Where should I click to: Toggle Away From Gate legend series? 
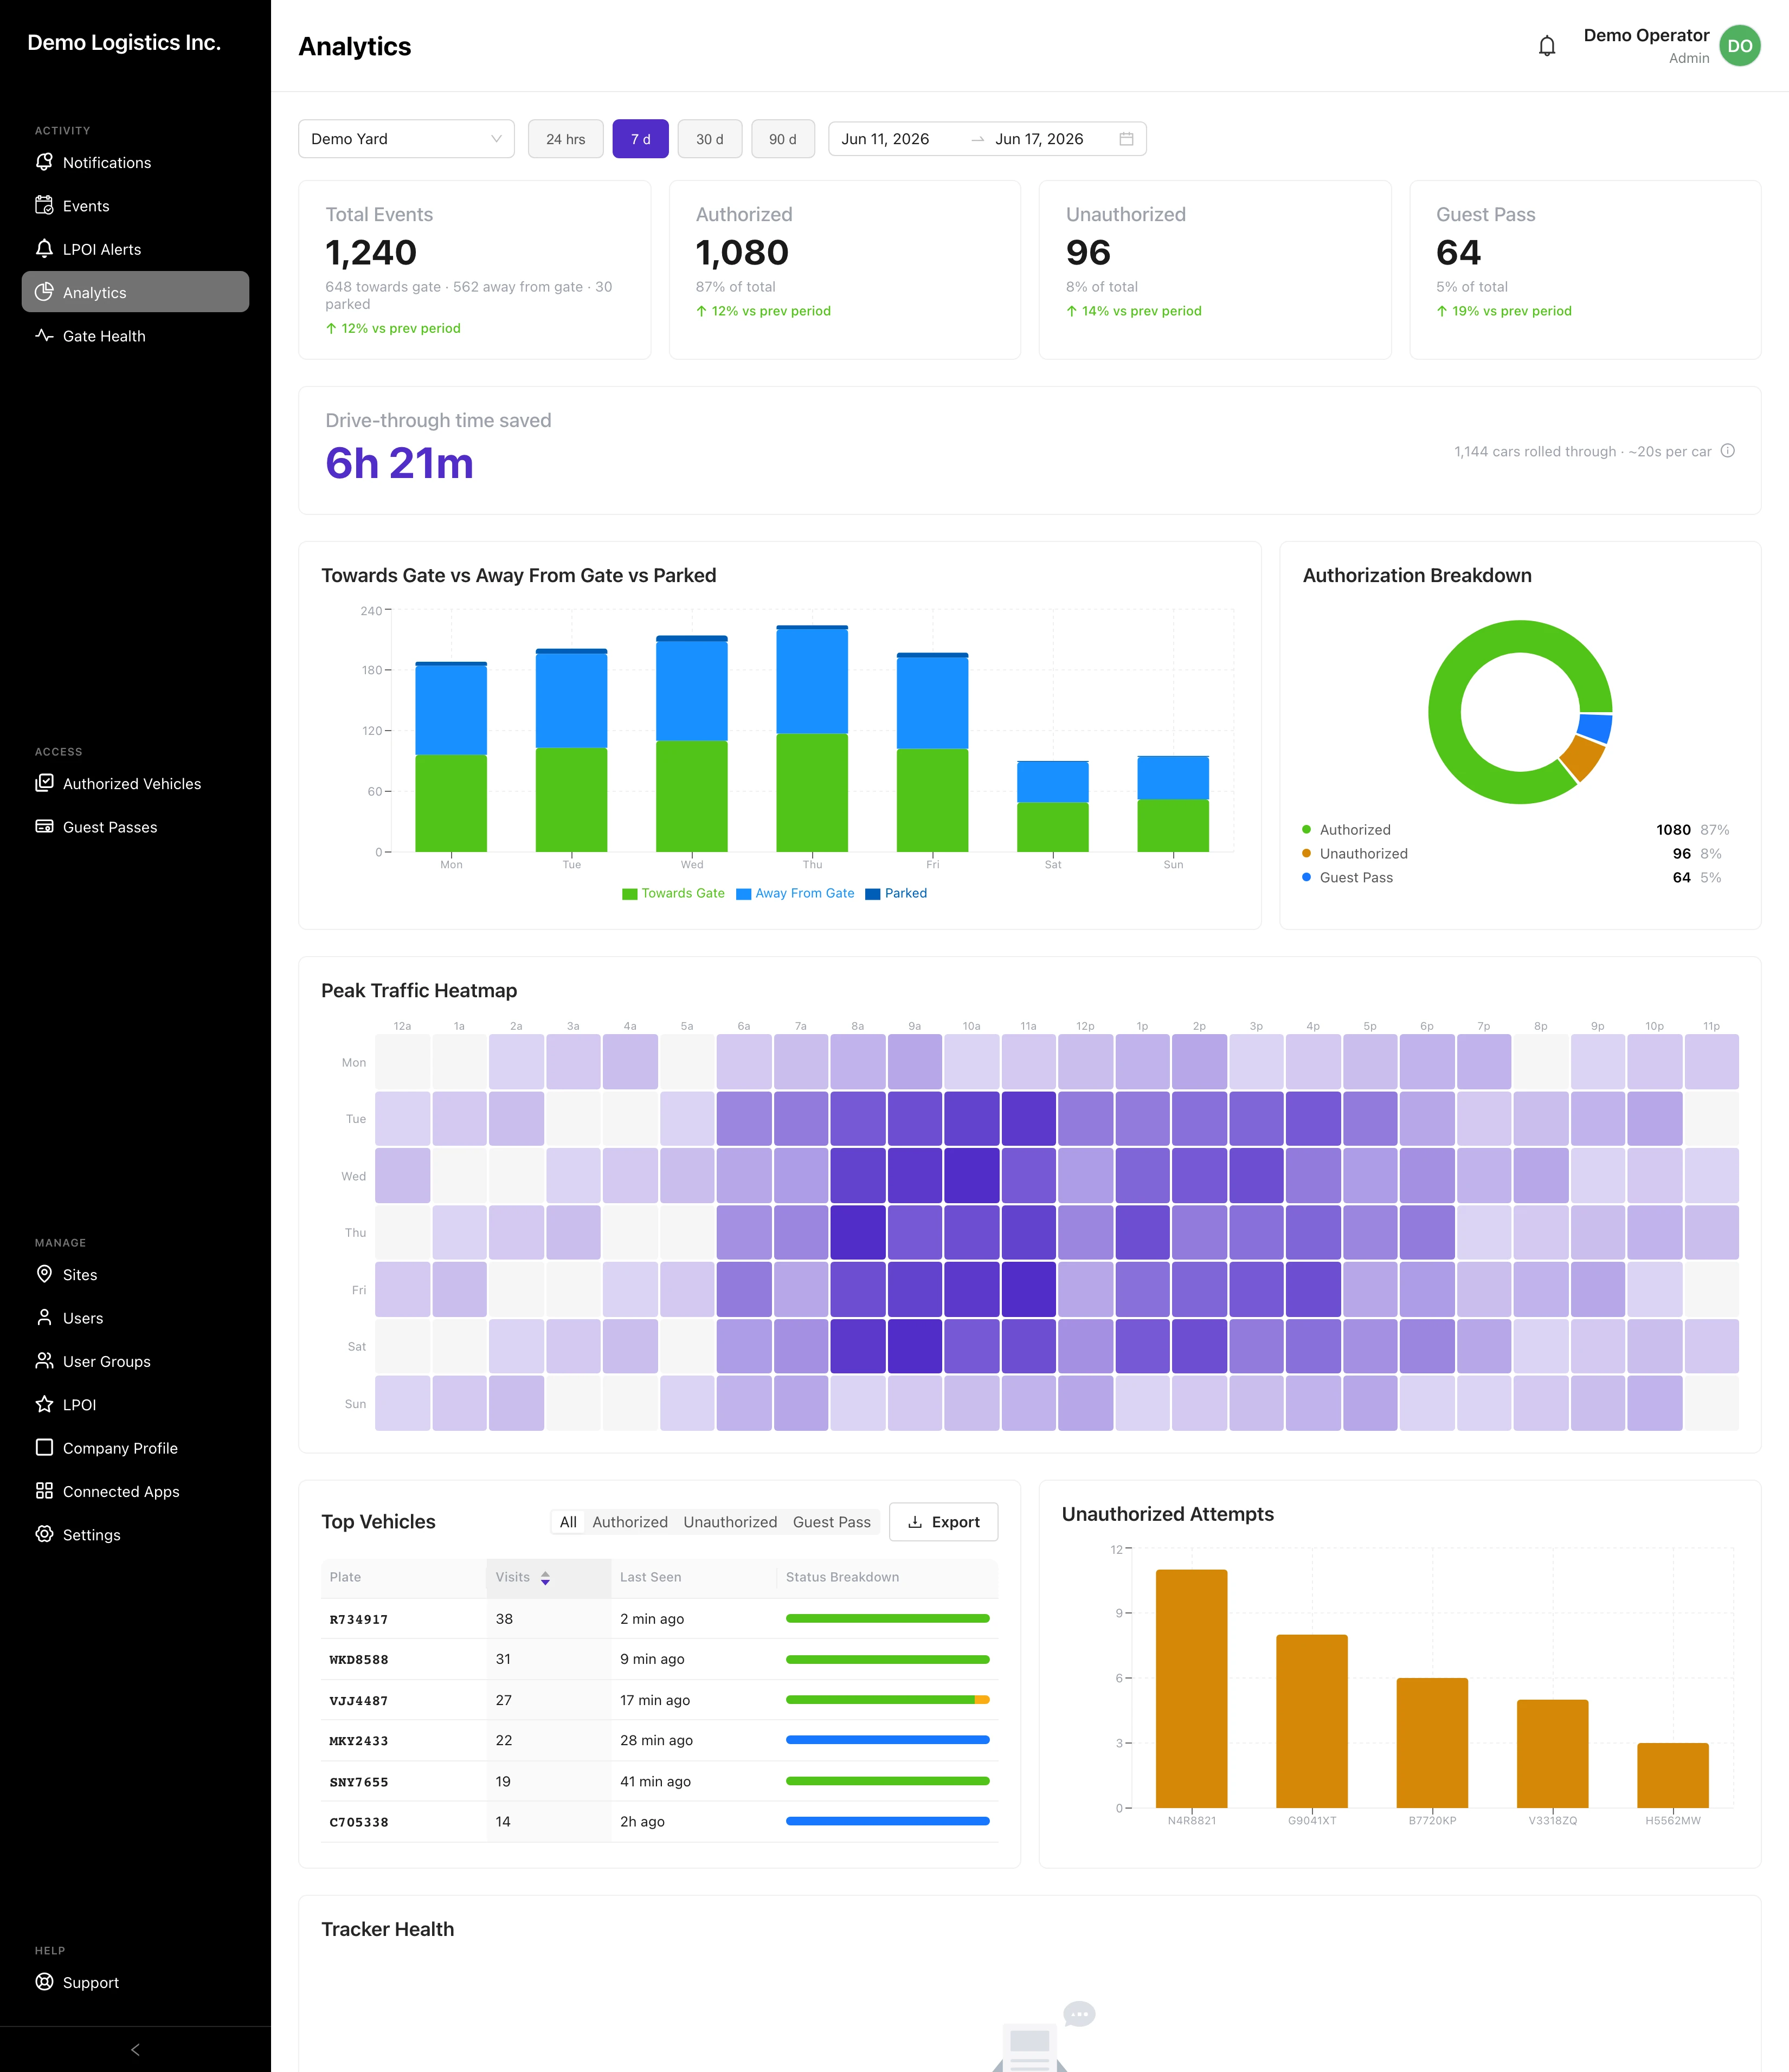[795, 893]
